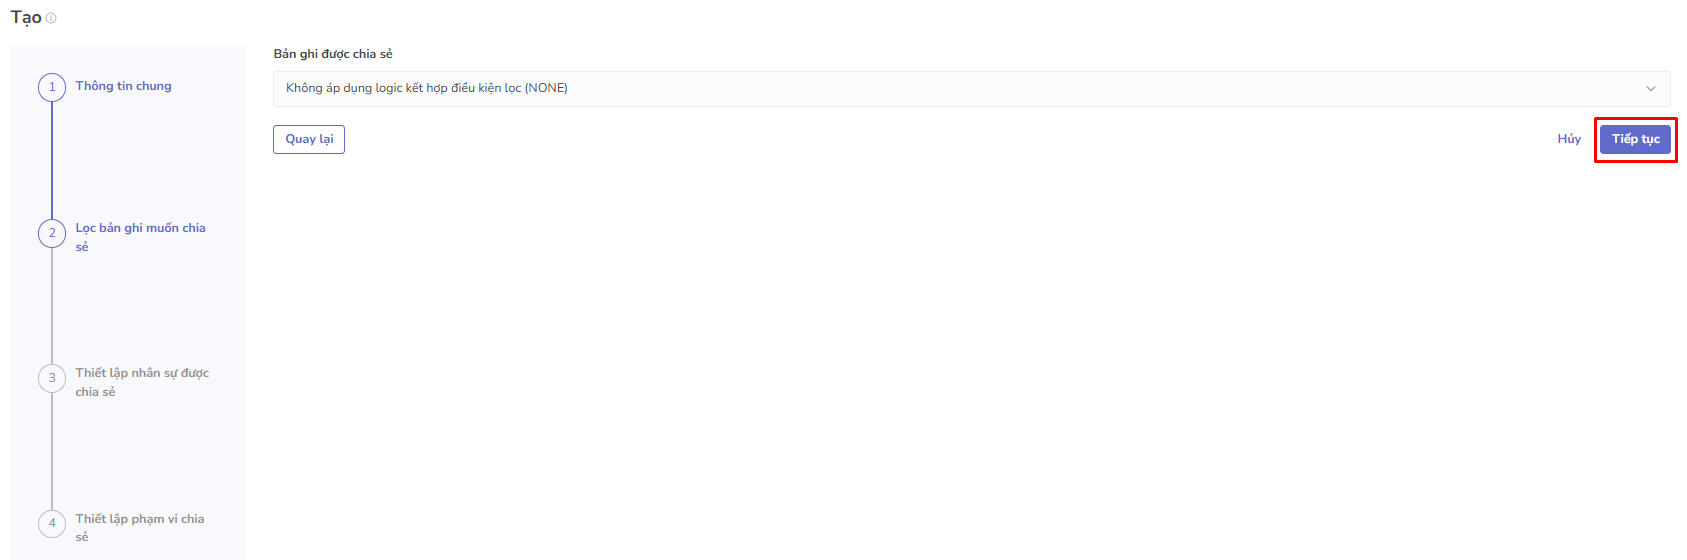Open the Lọc bản ghi muốn chia sẻ step

click(140, 237)
